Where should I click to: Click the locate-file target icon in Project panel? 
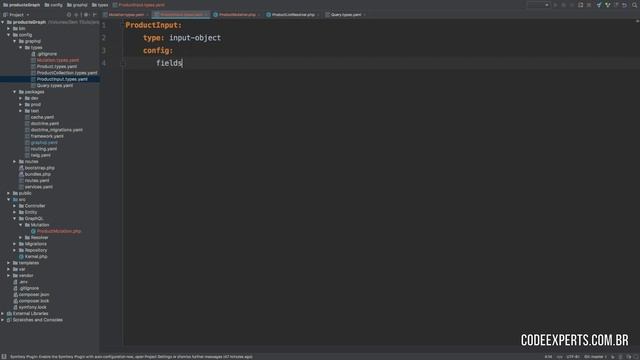69,15
